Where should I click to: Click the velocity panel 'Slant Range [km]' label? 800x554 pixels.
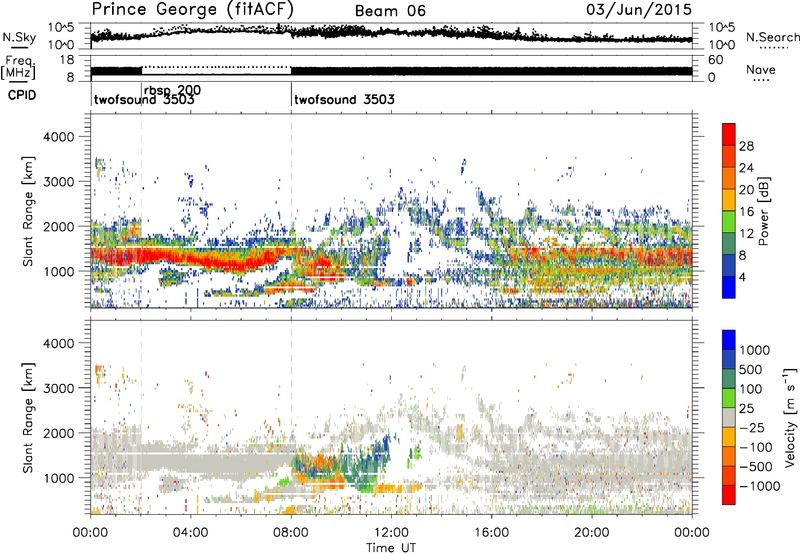28,418
